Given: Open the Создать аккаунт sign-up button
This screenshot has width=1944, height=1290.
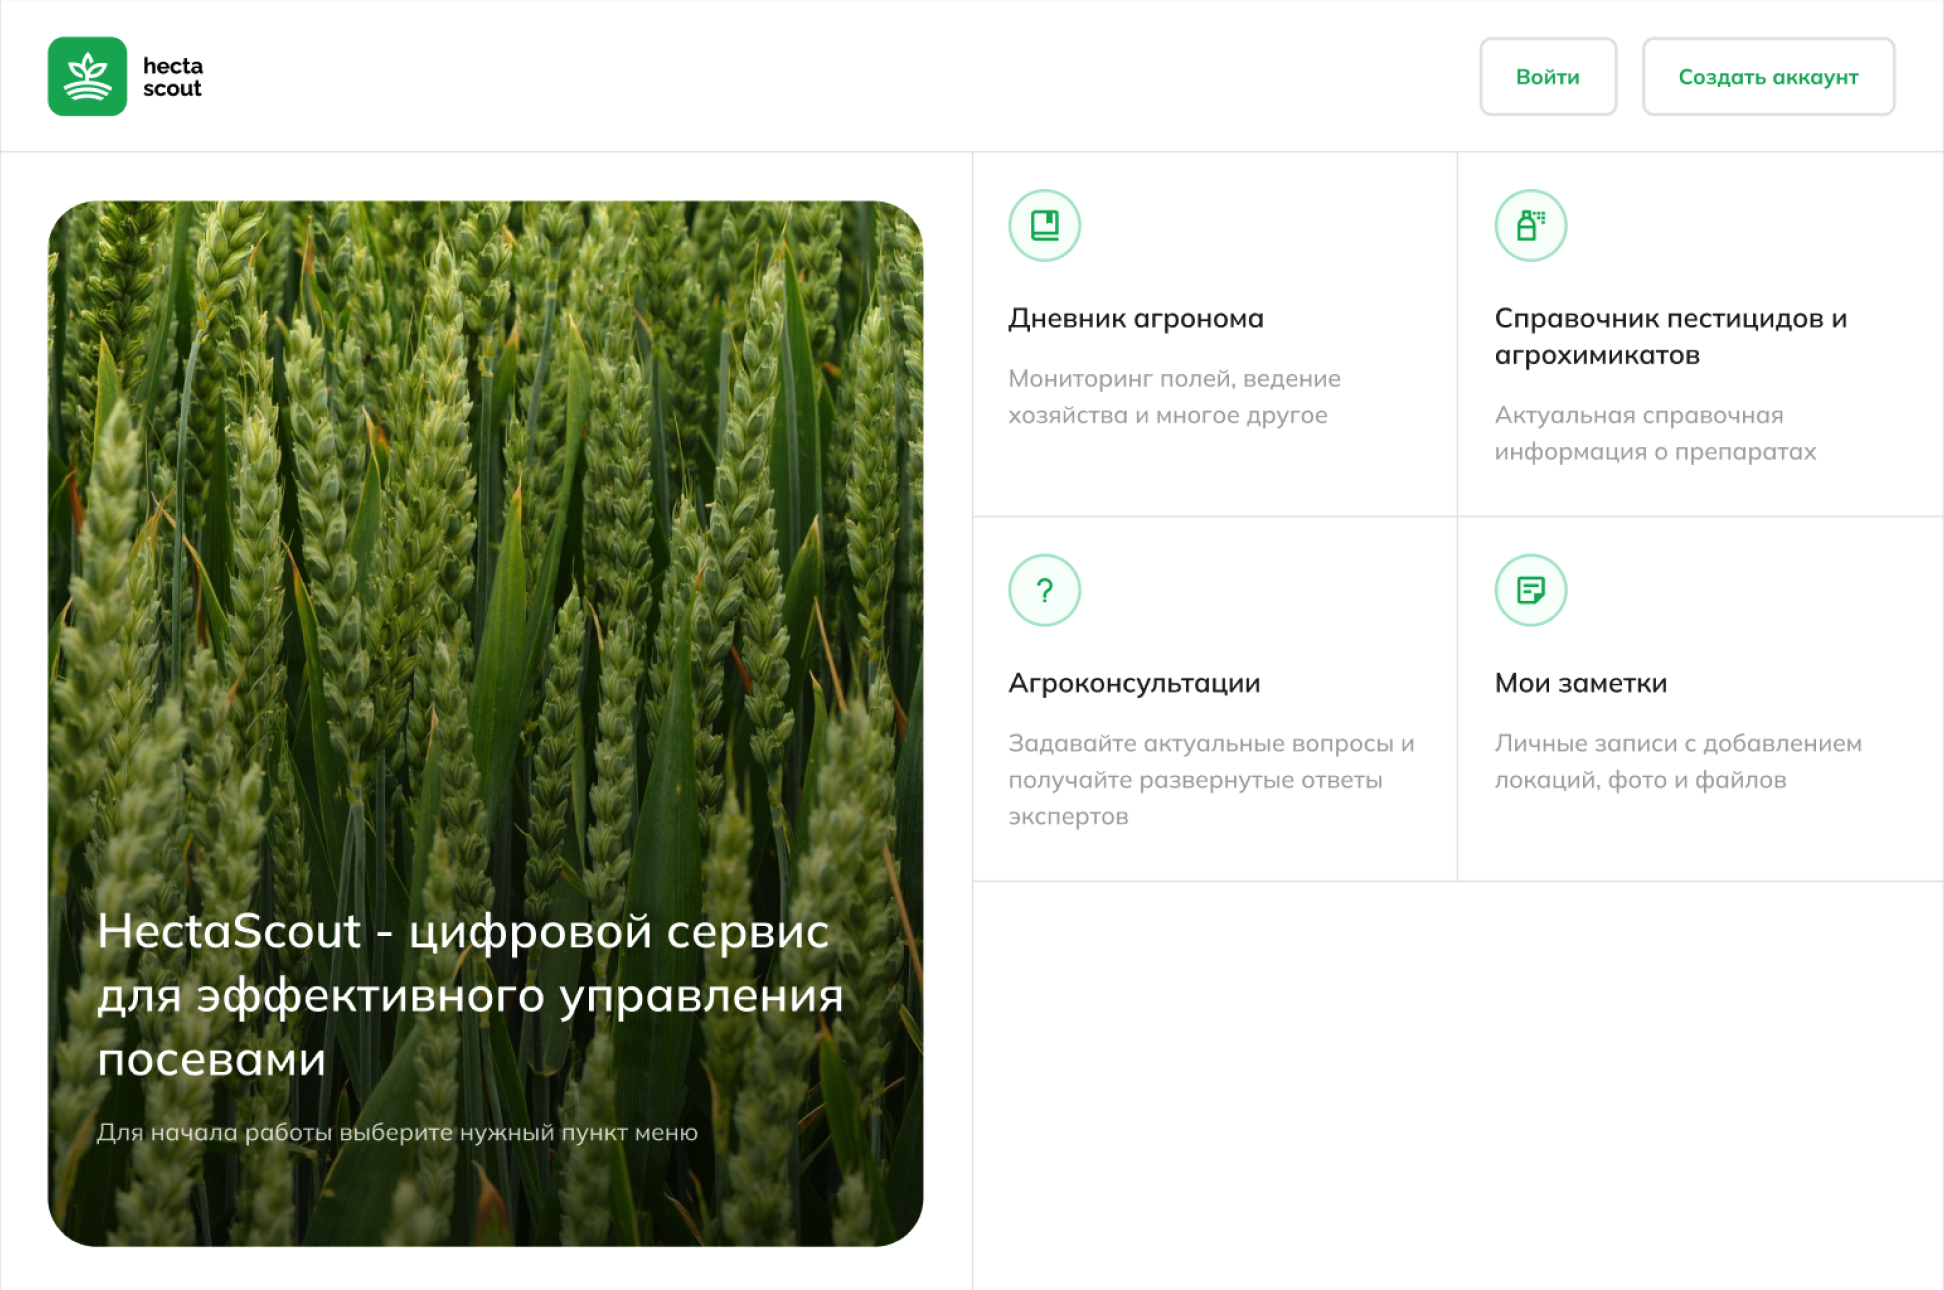Looking at the screenshot, I should 1768,77.
